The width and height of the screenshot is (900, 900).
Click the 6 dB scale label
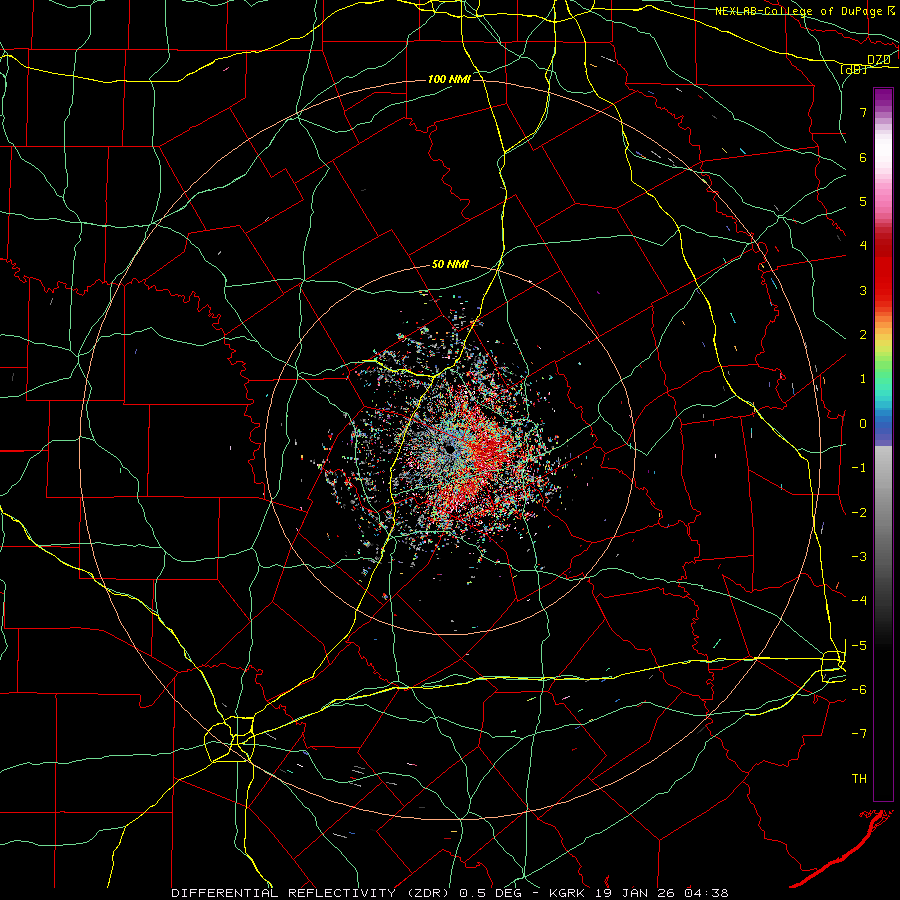pos(863,157)
